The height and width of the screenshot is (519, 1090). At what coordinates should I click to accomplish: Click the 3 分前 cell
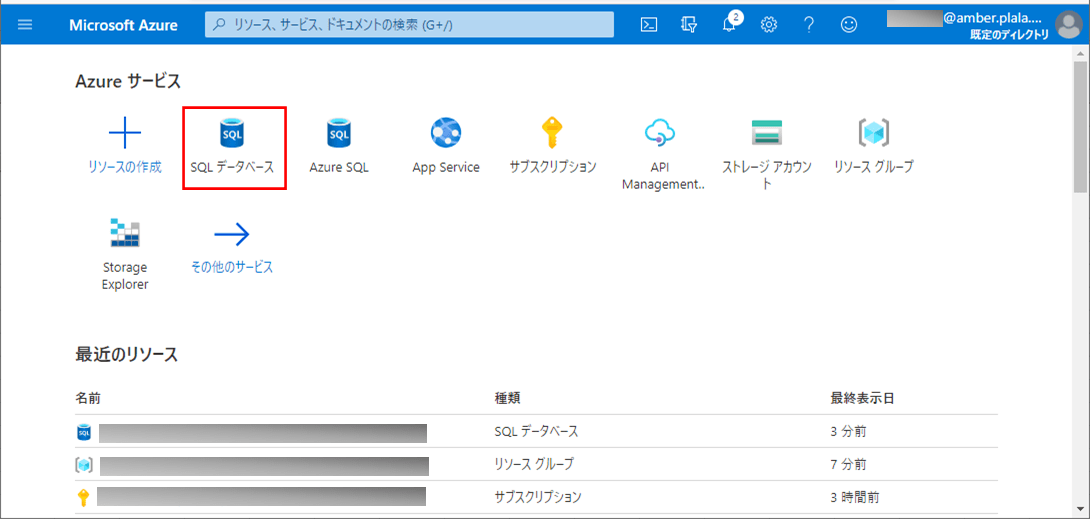[x=848, y=431]
